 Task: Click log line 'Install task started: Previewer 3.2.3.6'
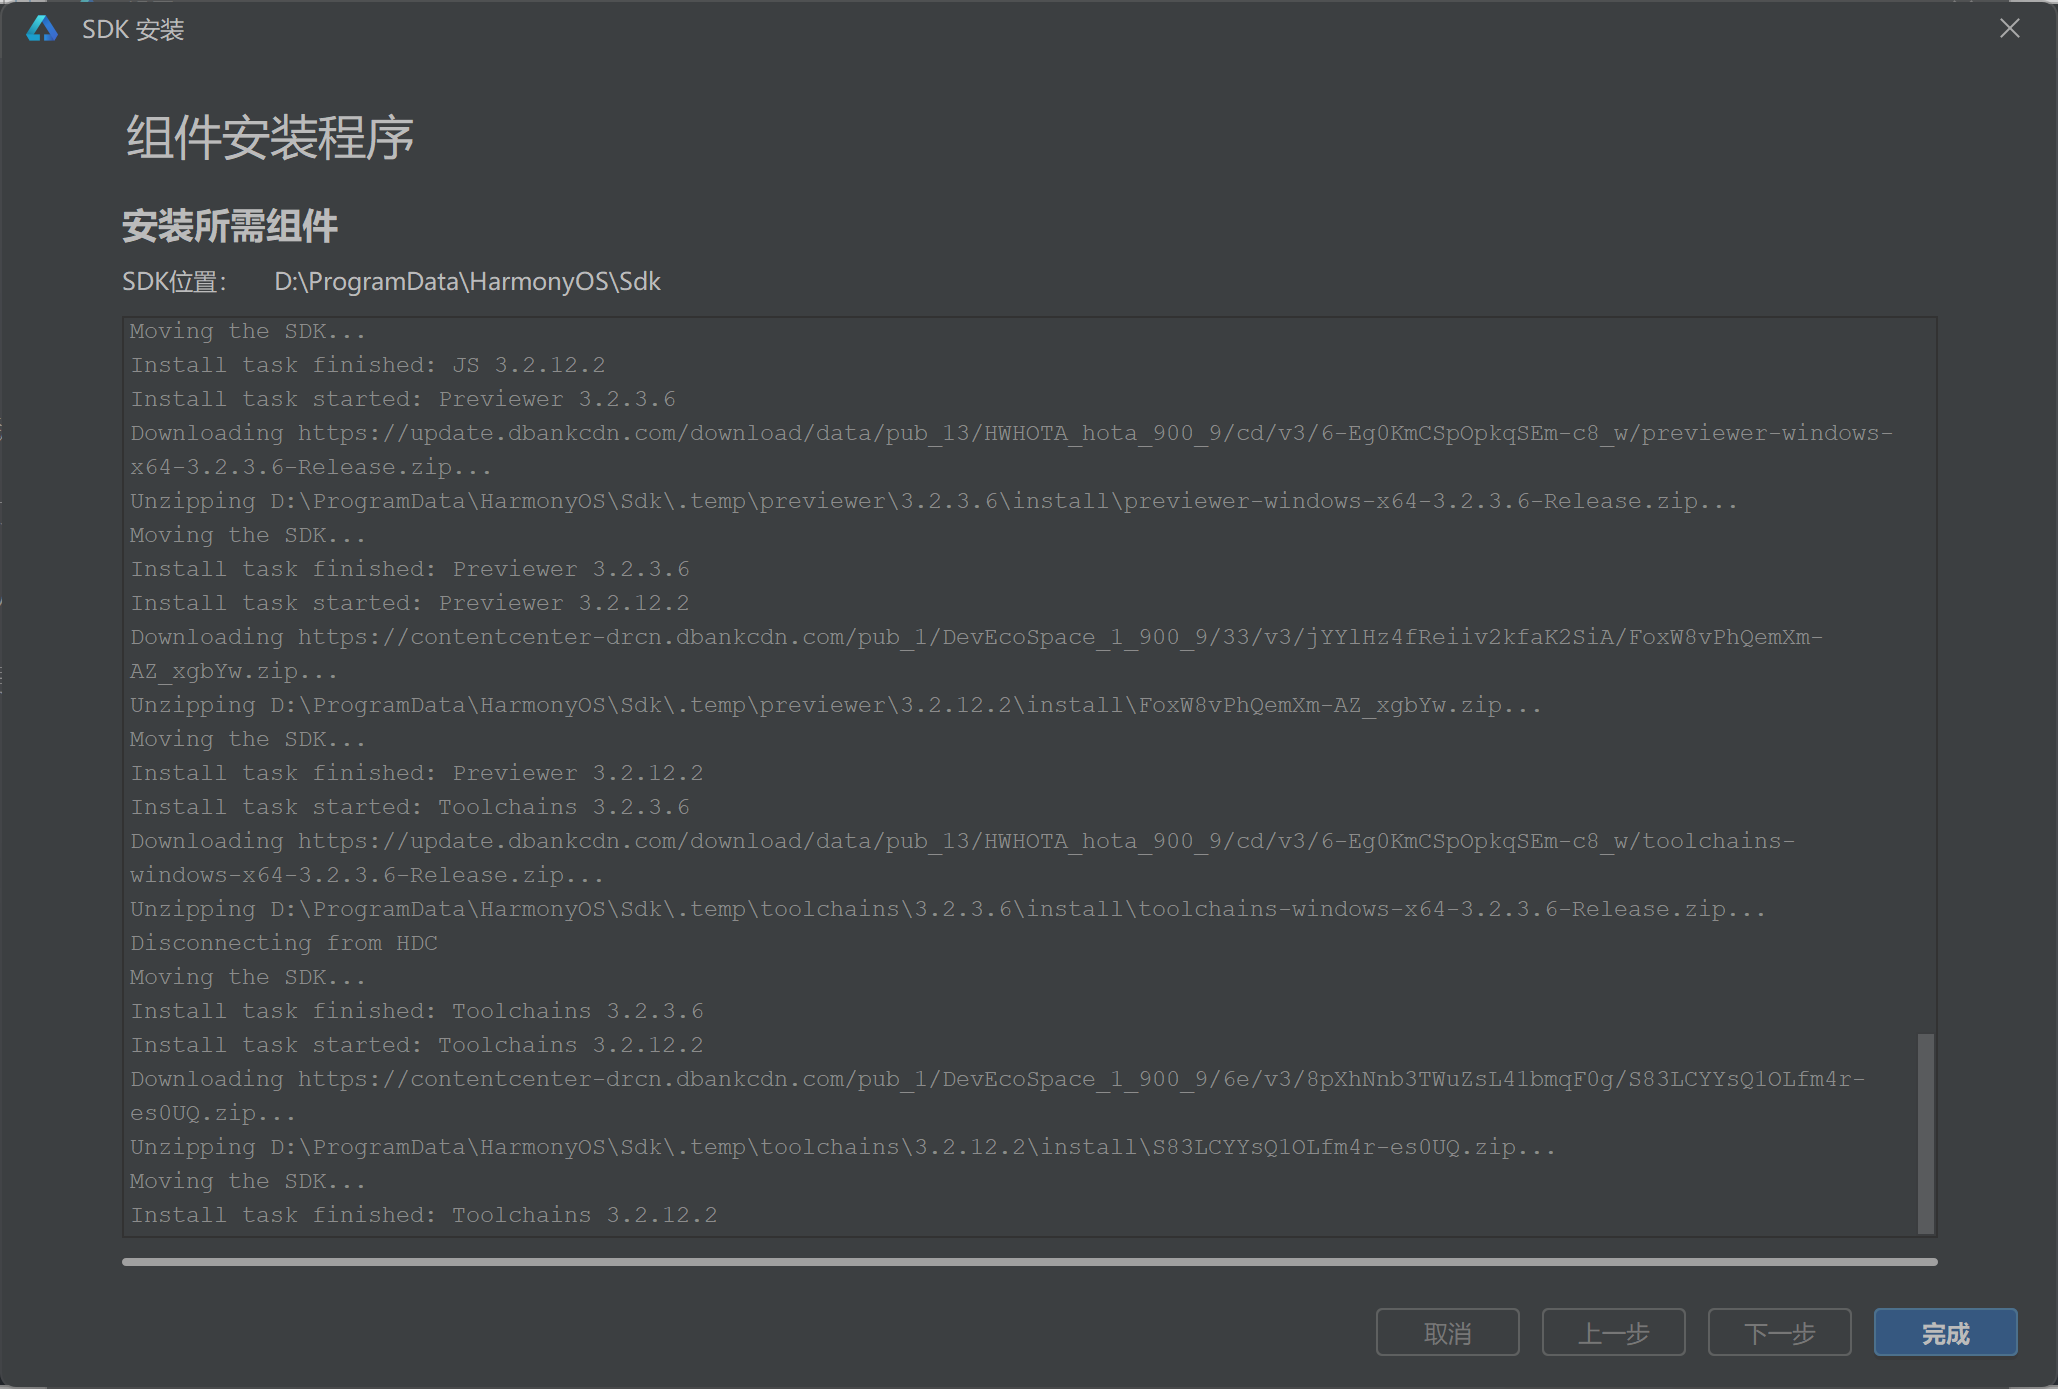point(403,399)
